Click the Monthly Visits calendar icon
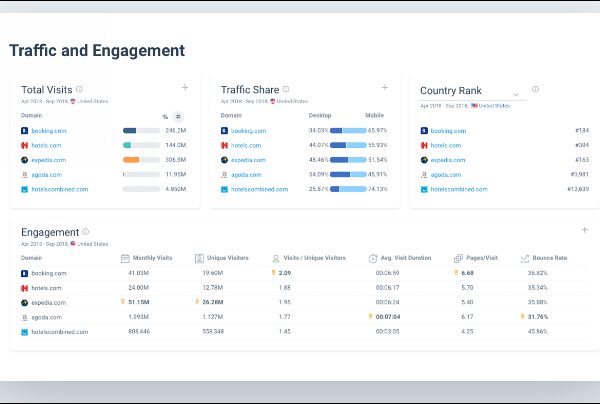 pyautogui.click(x=125, y=258)
